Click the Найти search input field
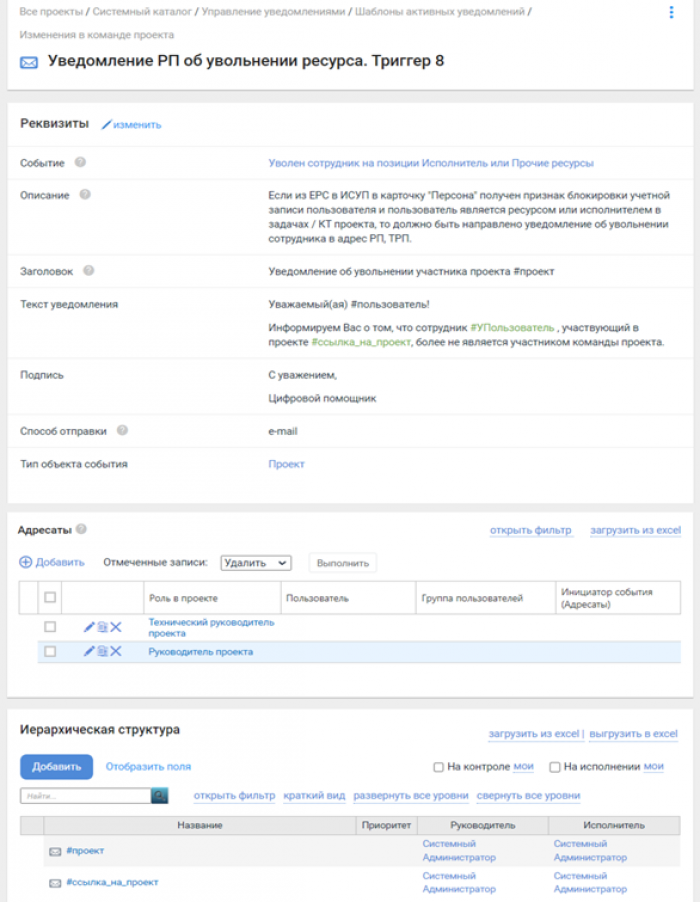Image resolution: width=700 pixels, height=902 pixels. pos(85,796)
